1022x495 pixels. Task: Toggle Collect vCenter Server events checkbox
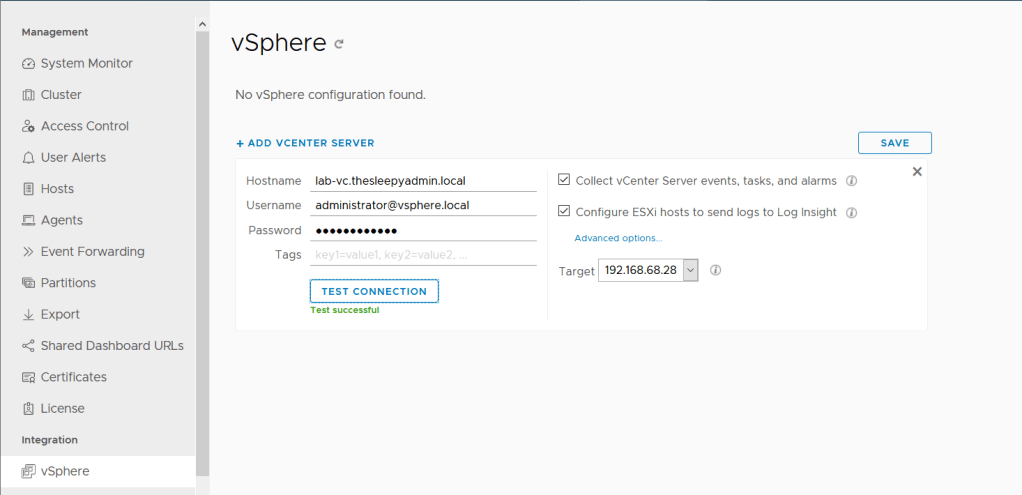[564, 180]
